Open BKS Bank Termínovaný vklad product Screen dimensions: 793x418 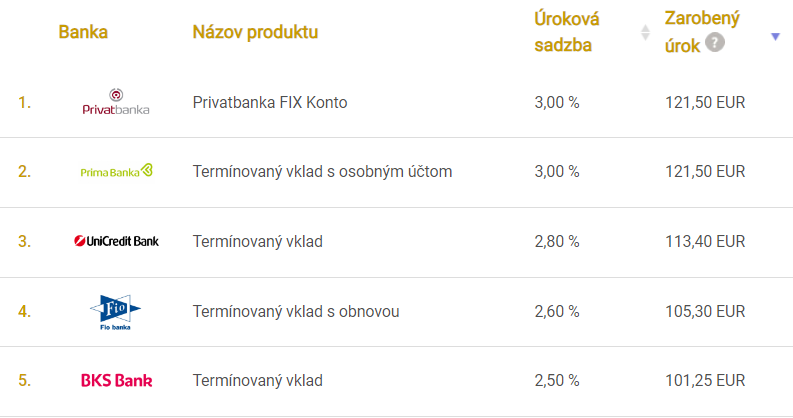[257, 381]
